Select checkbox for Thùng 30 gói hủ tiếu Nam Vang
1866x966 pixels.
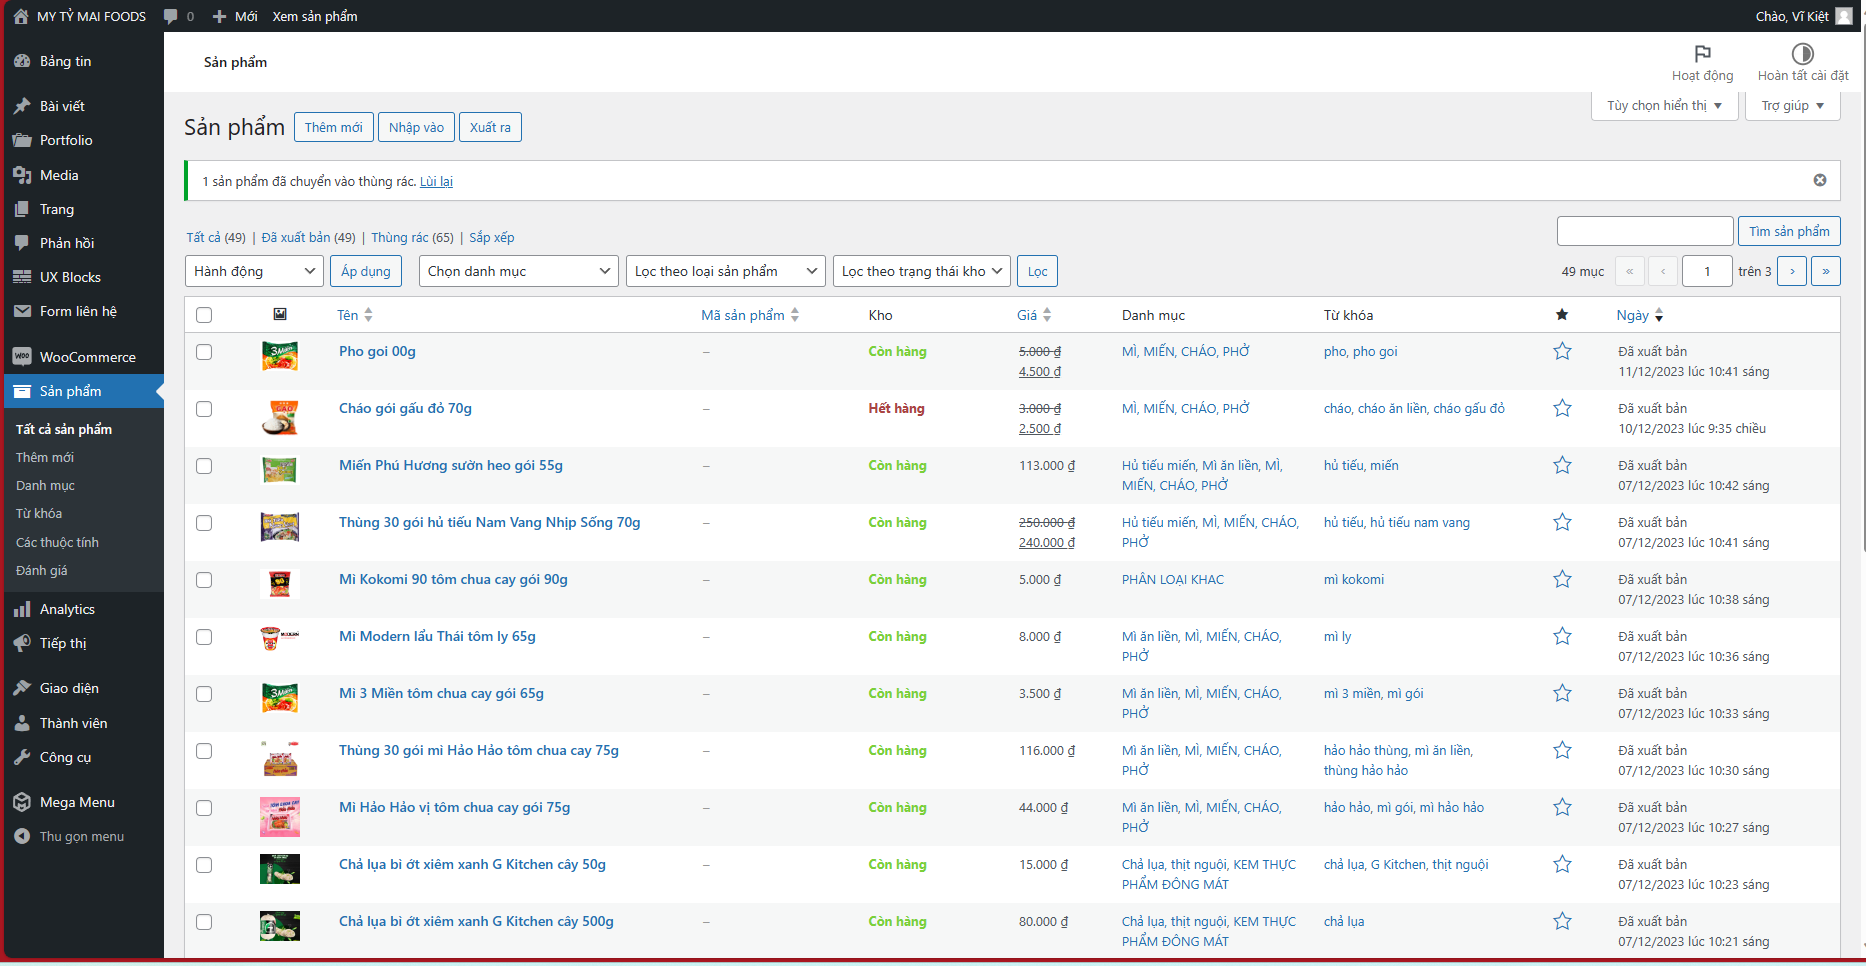(204, 523)
